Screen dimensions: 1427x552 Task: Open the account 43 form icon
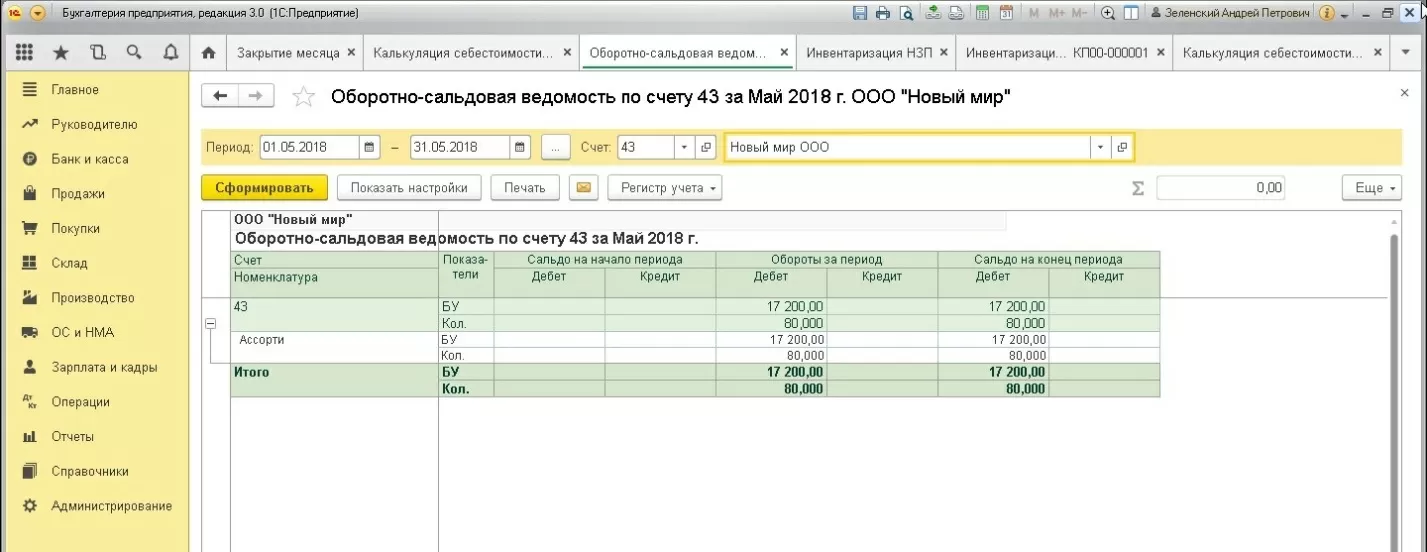click(x=706, y=147)
